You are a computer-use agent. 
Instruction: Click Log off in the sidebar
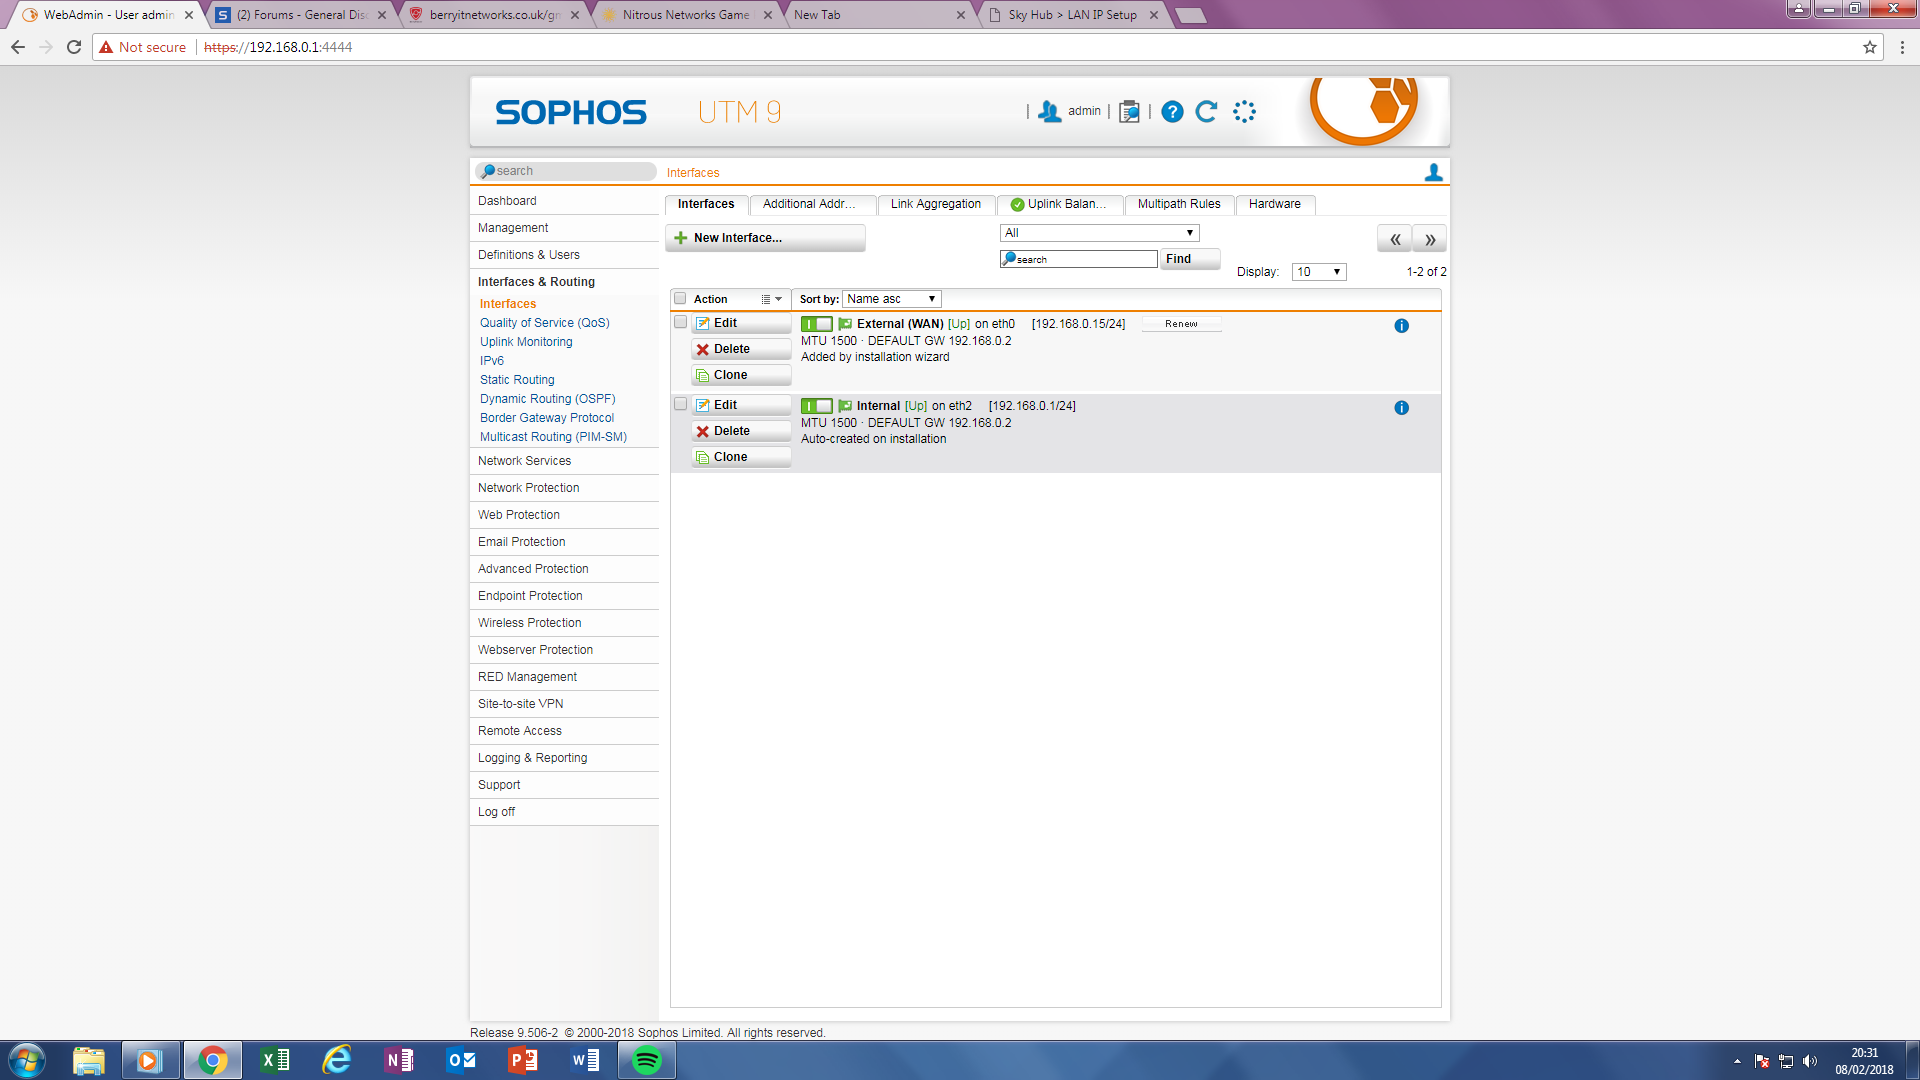[564, 812]
